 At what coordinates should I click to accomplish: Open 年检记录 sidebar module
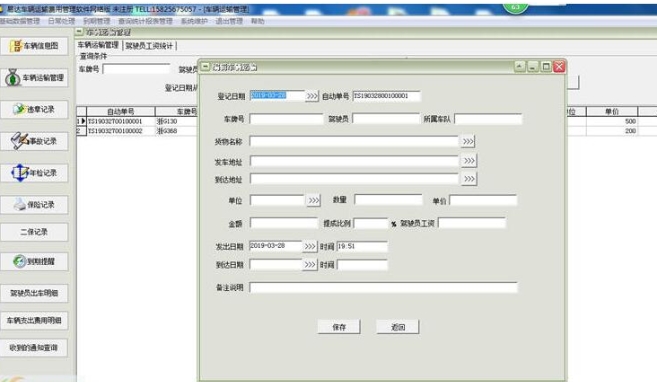point(34,173)
